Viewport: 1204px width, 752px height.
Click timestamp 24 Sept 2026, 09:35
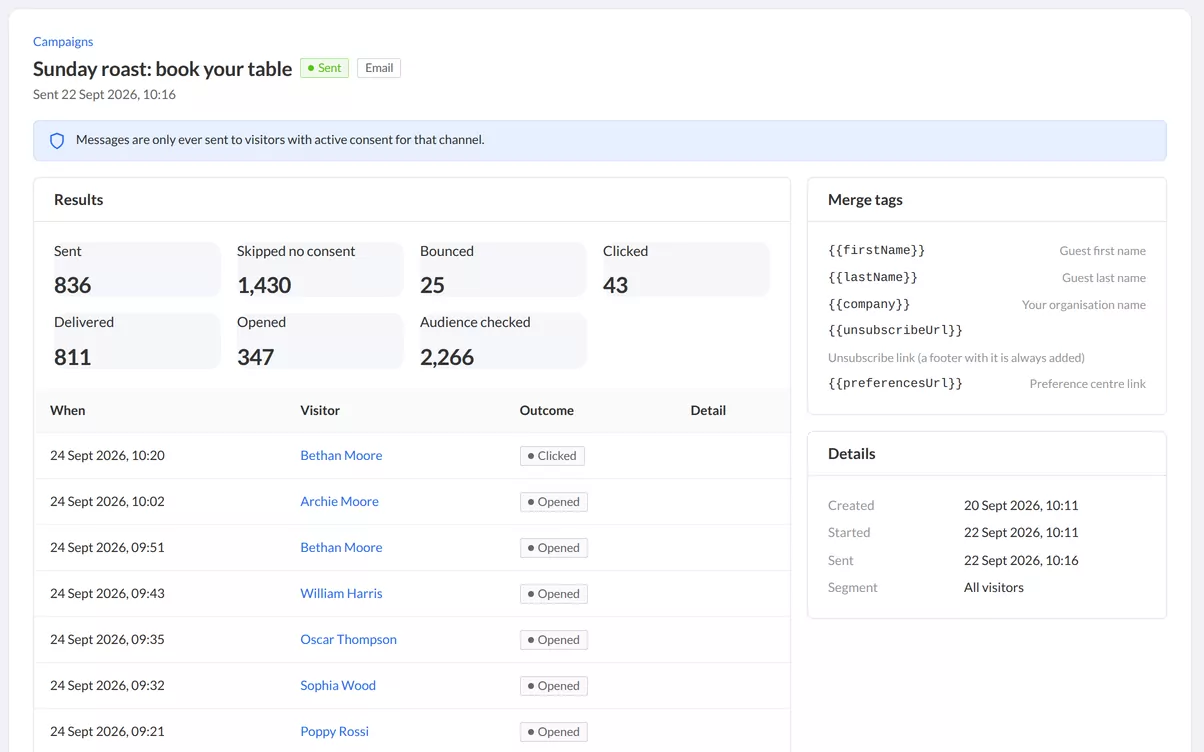point(107,639)
